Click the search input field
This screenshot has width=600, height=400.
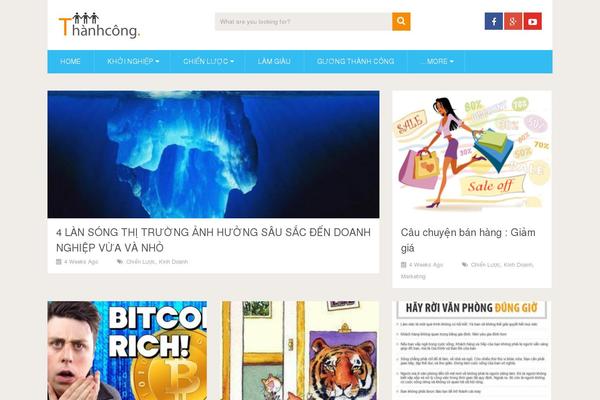click(x=303, y=21)
